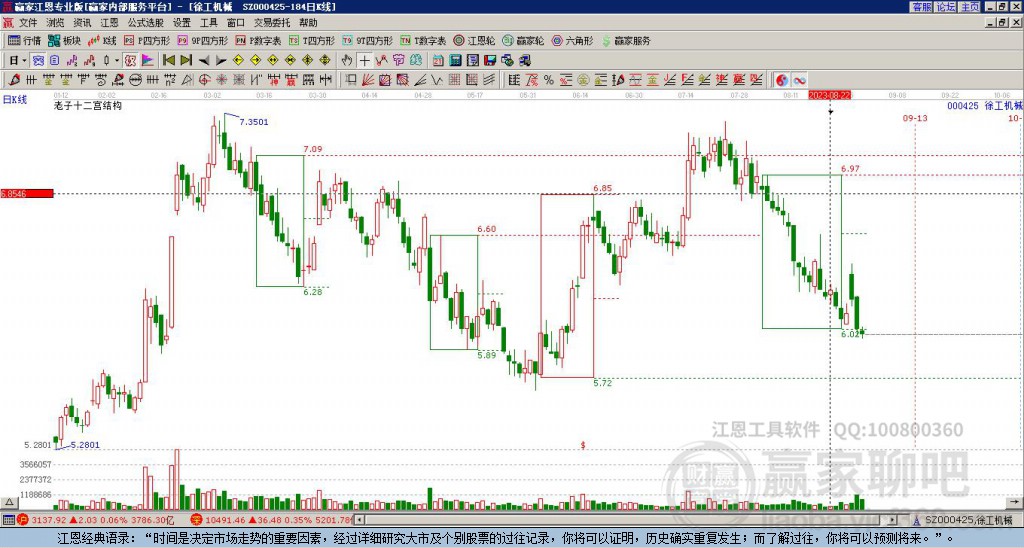
Task: Switch to the K线 chart view
Action: point(103,40)
